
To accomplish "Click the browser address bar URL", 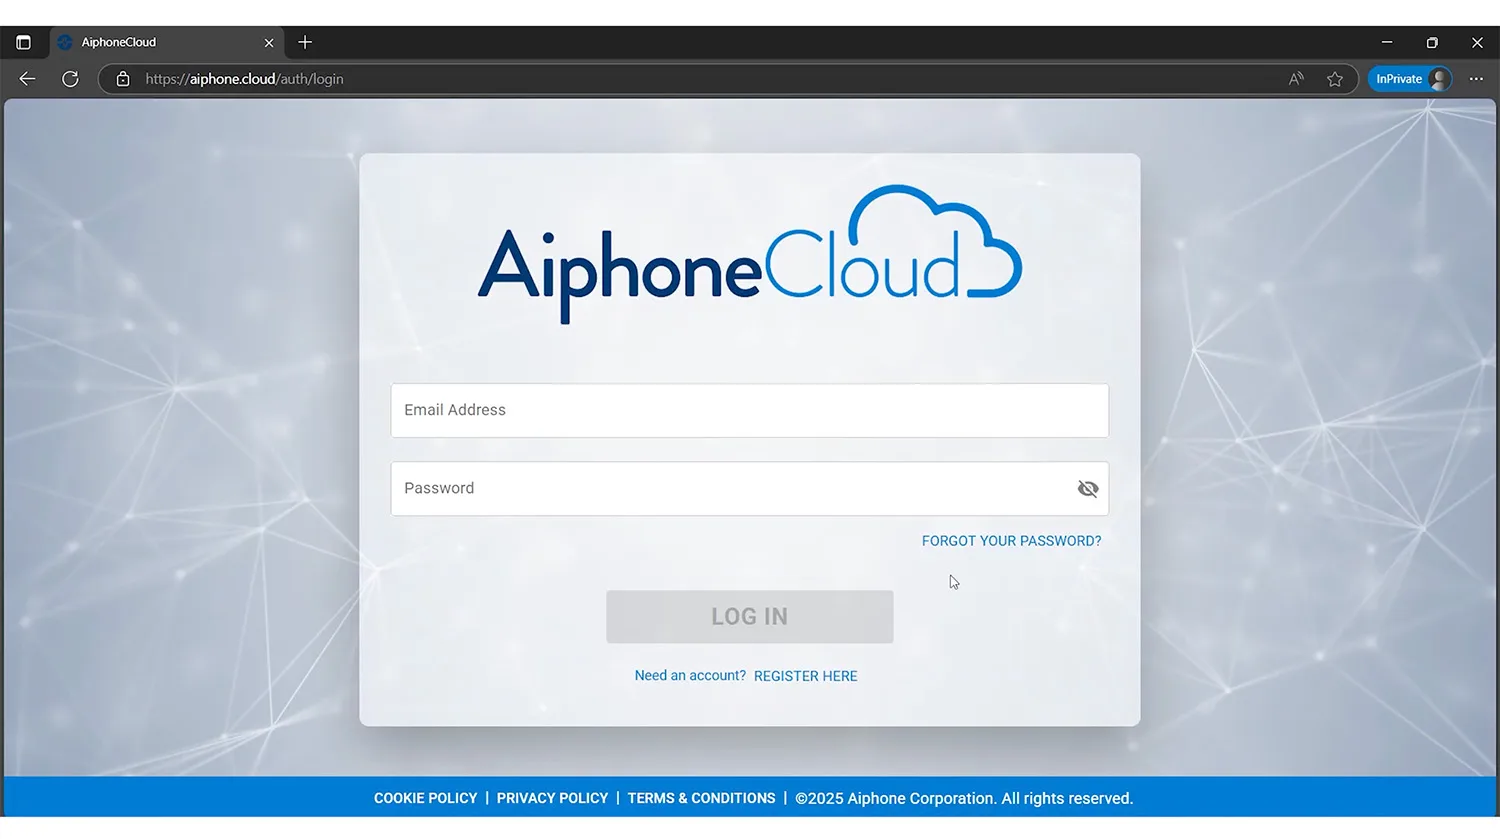I will click(x=244, y=79).
